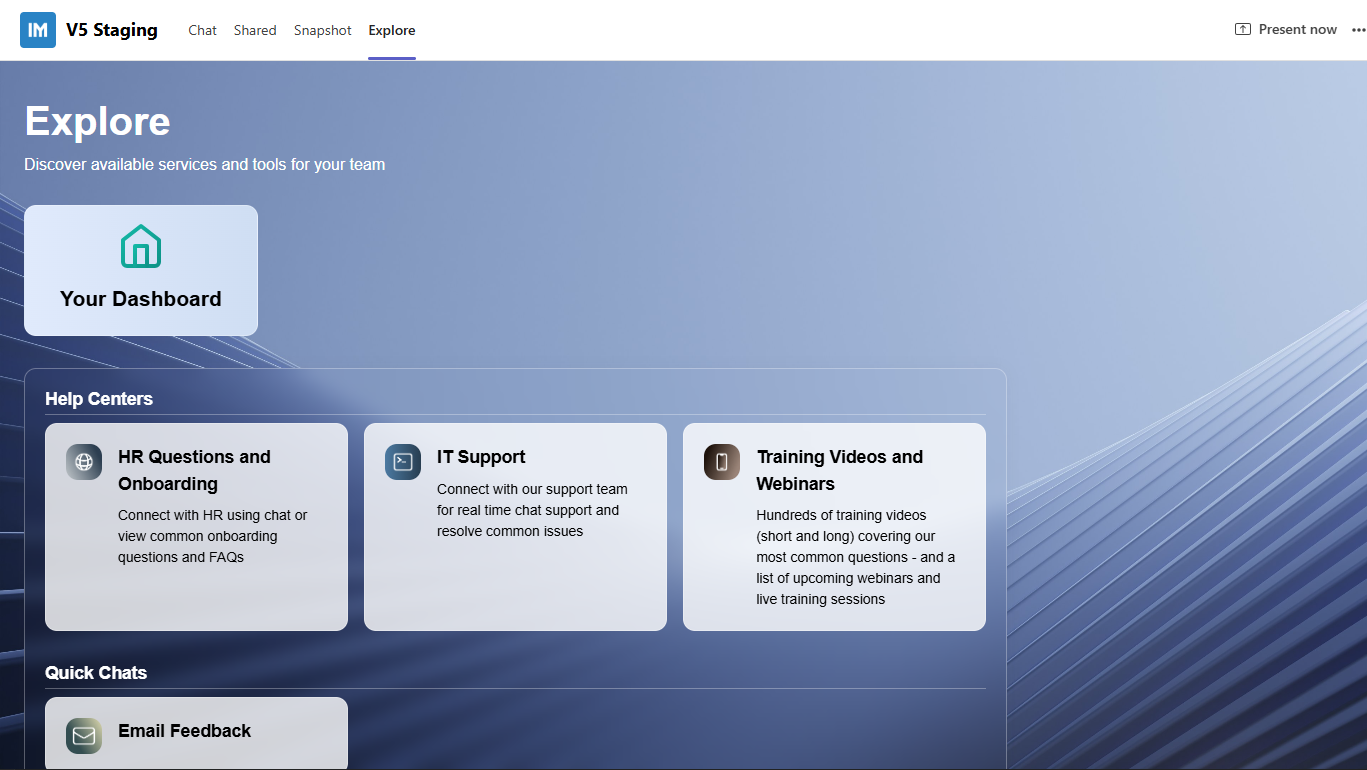Open the Training Videos and Webinars title
Image resolution: width=1367 pixels, height=770 pixels.
[839, 470]
